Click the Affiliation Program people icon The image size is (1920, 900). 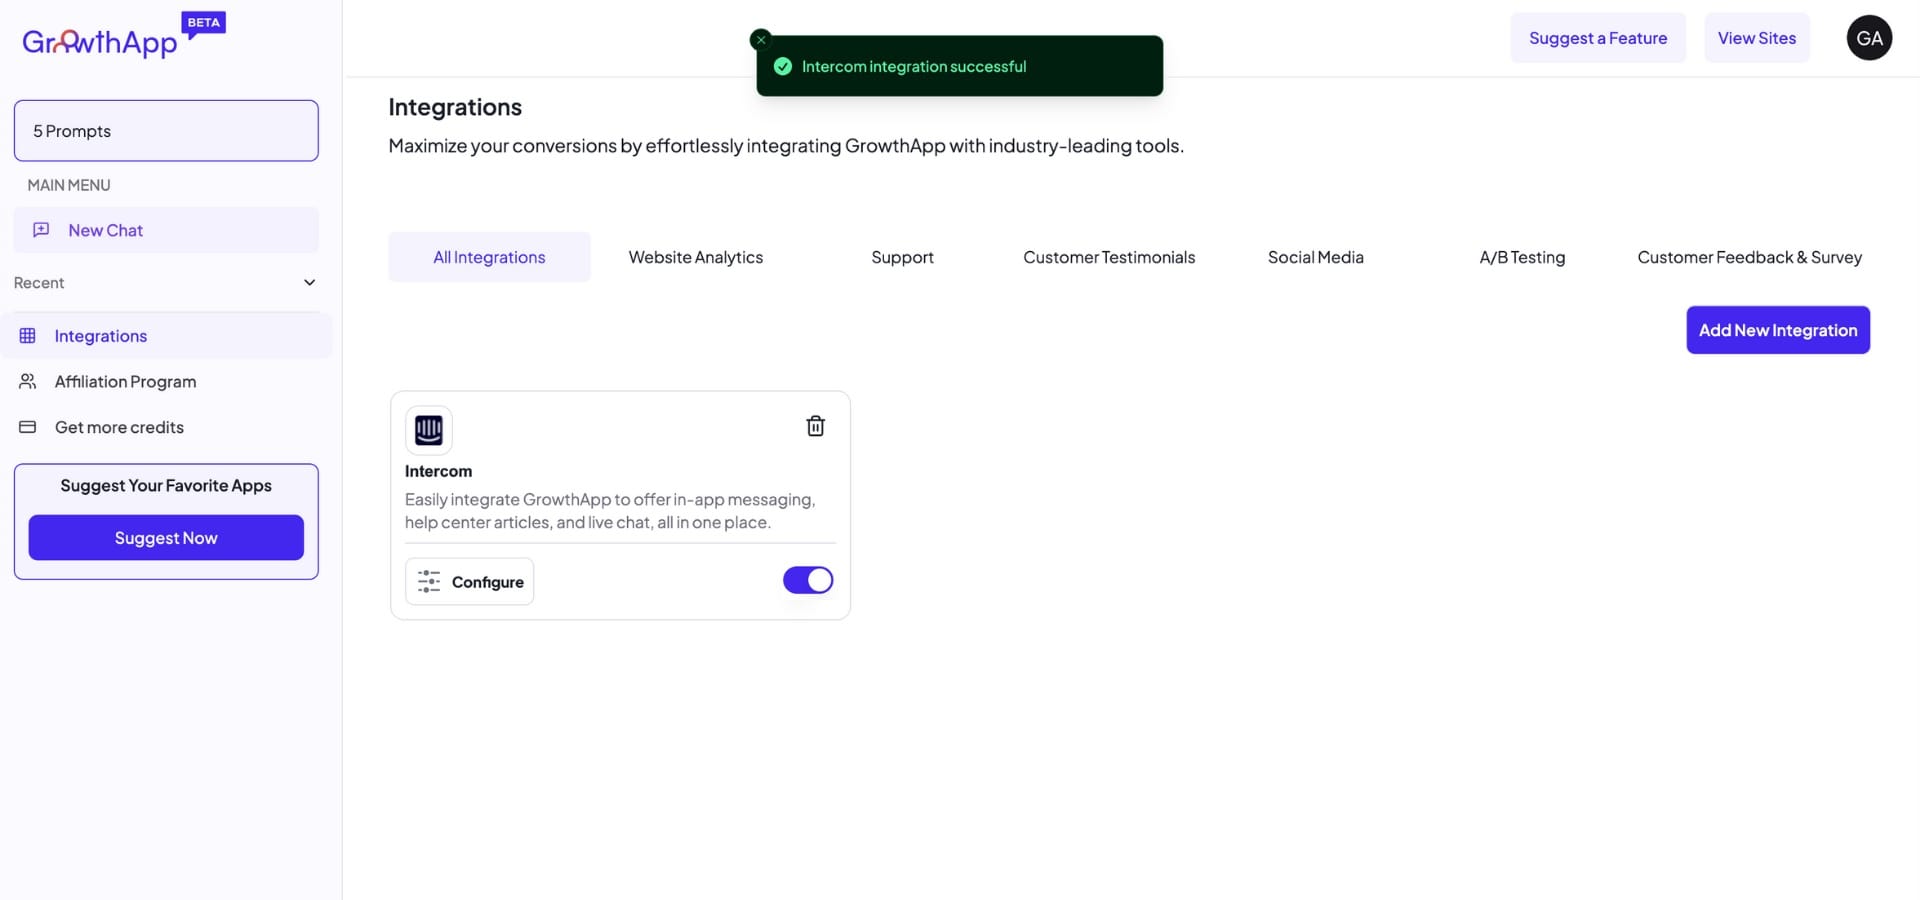pyautogui.click(x=28, y=381)
